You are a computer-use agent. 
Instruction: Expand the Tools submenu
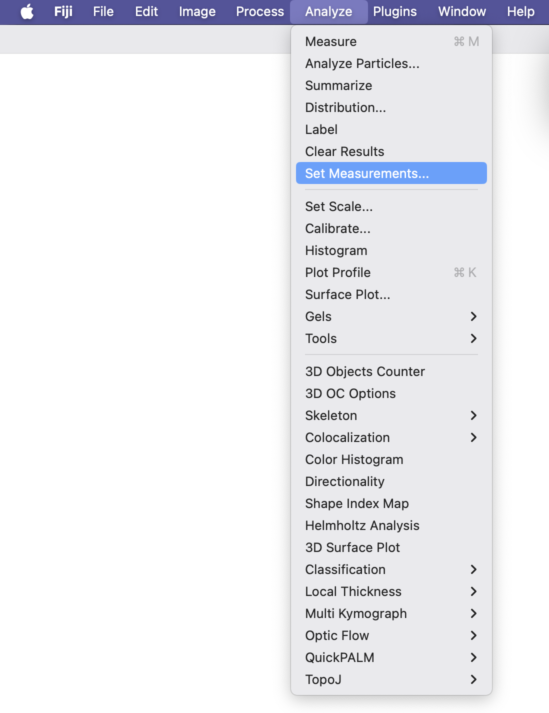point(391,338)
